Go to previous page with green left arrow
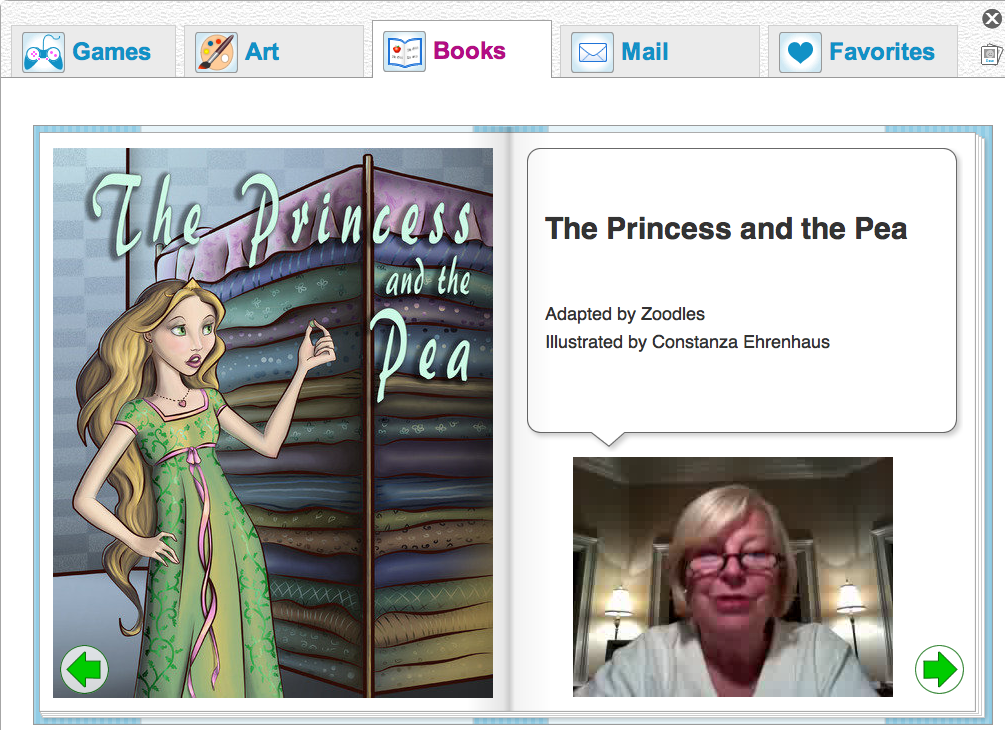The width and height of the screenshot is (1005, 730). tap(84, 669)
